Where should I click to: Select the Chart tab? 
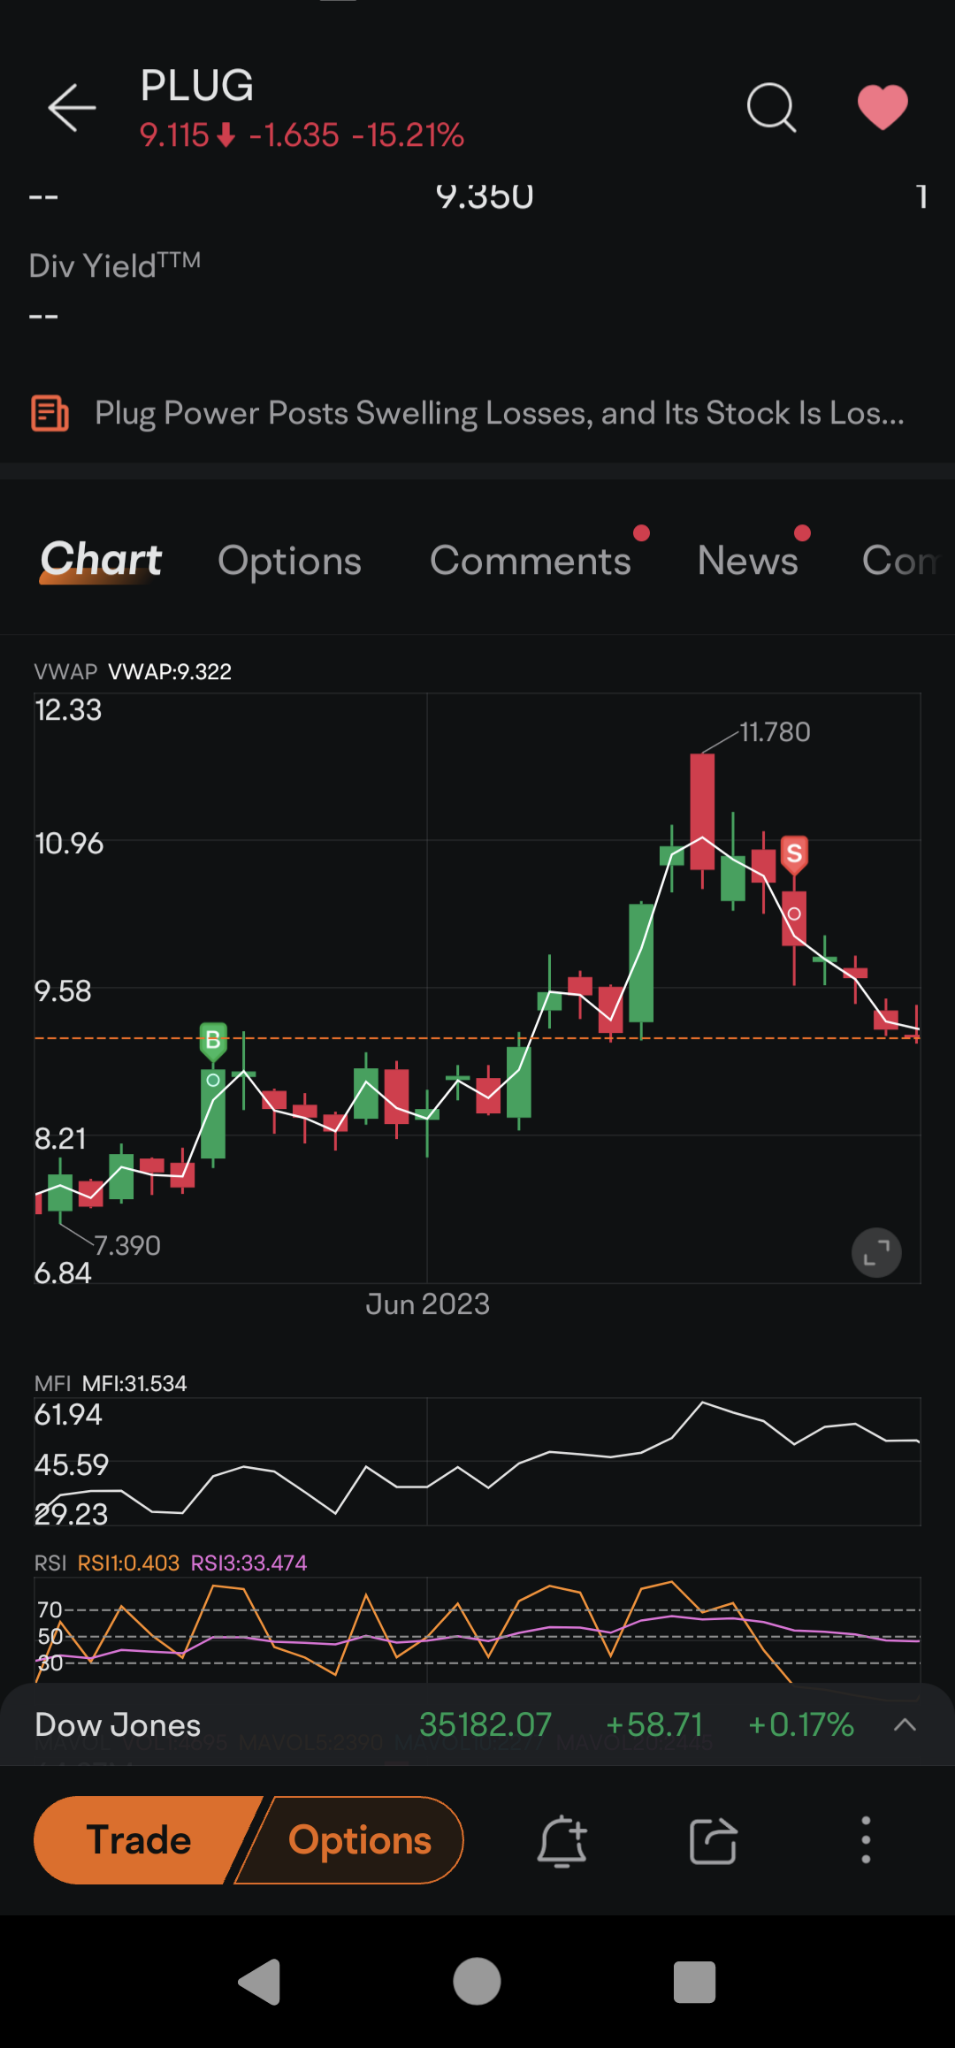[x=101, y=560]
